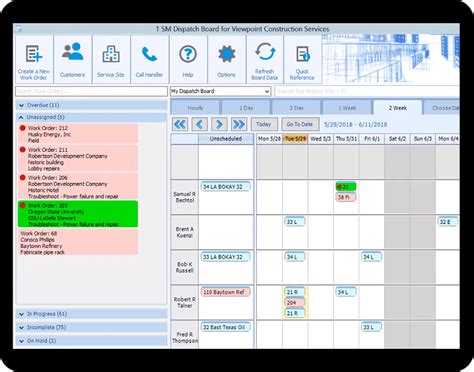Go to next period with right arrow
This screenshot has width=474, height=372.
coord(219,124)
